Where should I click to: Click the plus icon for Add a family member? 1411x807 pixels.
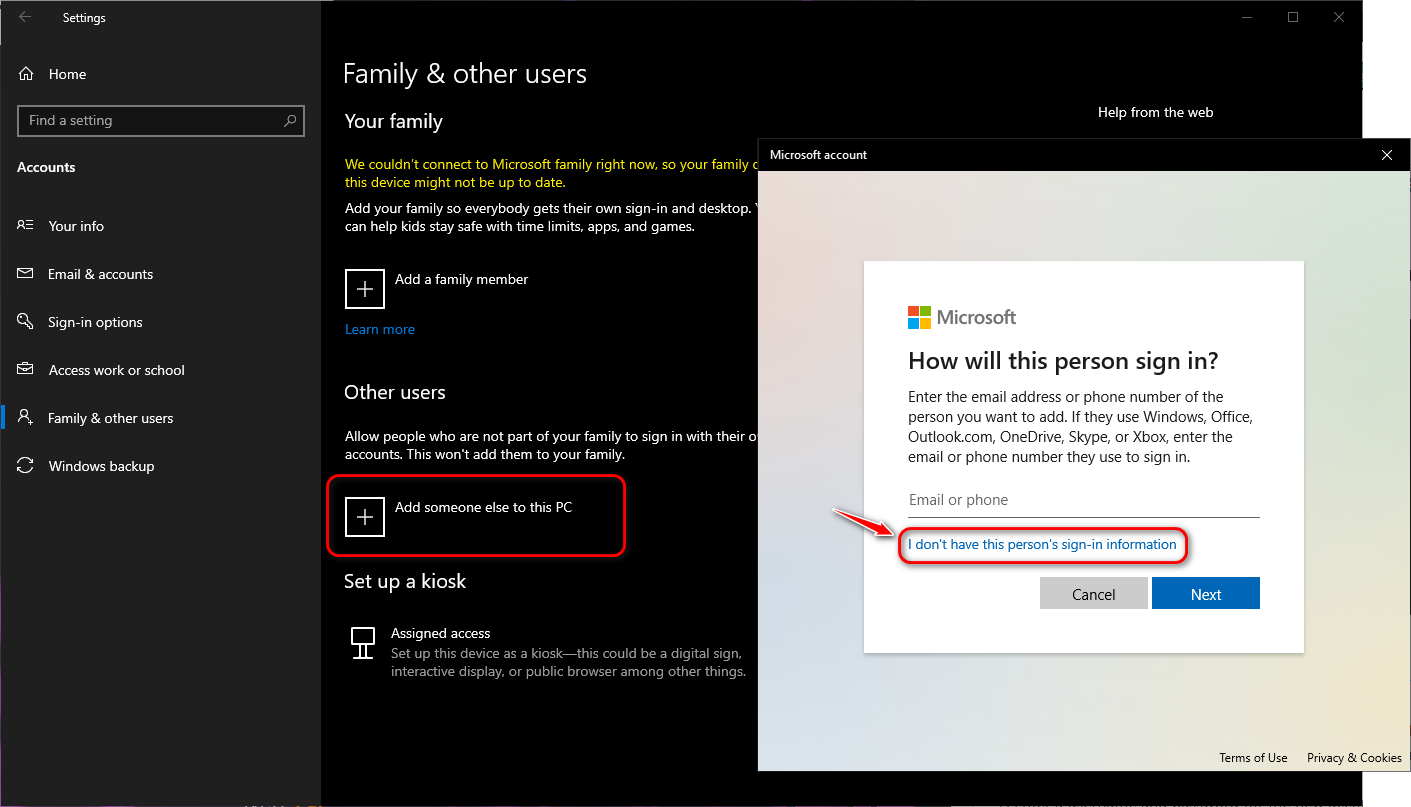365,288
